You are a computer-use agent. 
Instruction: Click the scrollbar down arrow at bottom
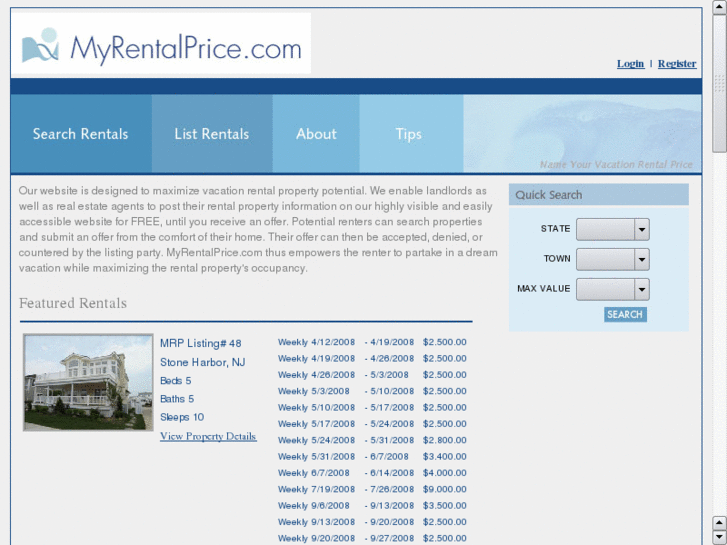coord(720,537)
